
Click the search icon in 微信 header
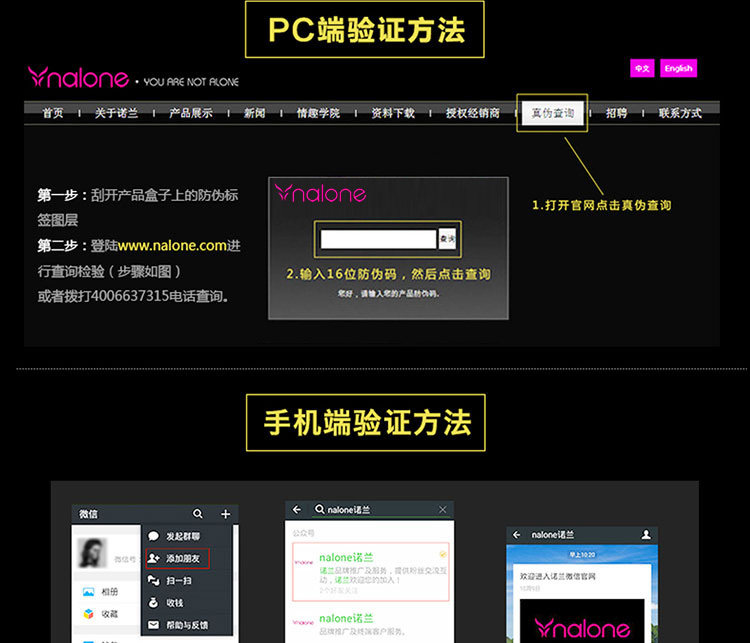(x=198, y=514)
